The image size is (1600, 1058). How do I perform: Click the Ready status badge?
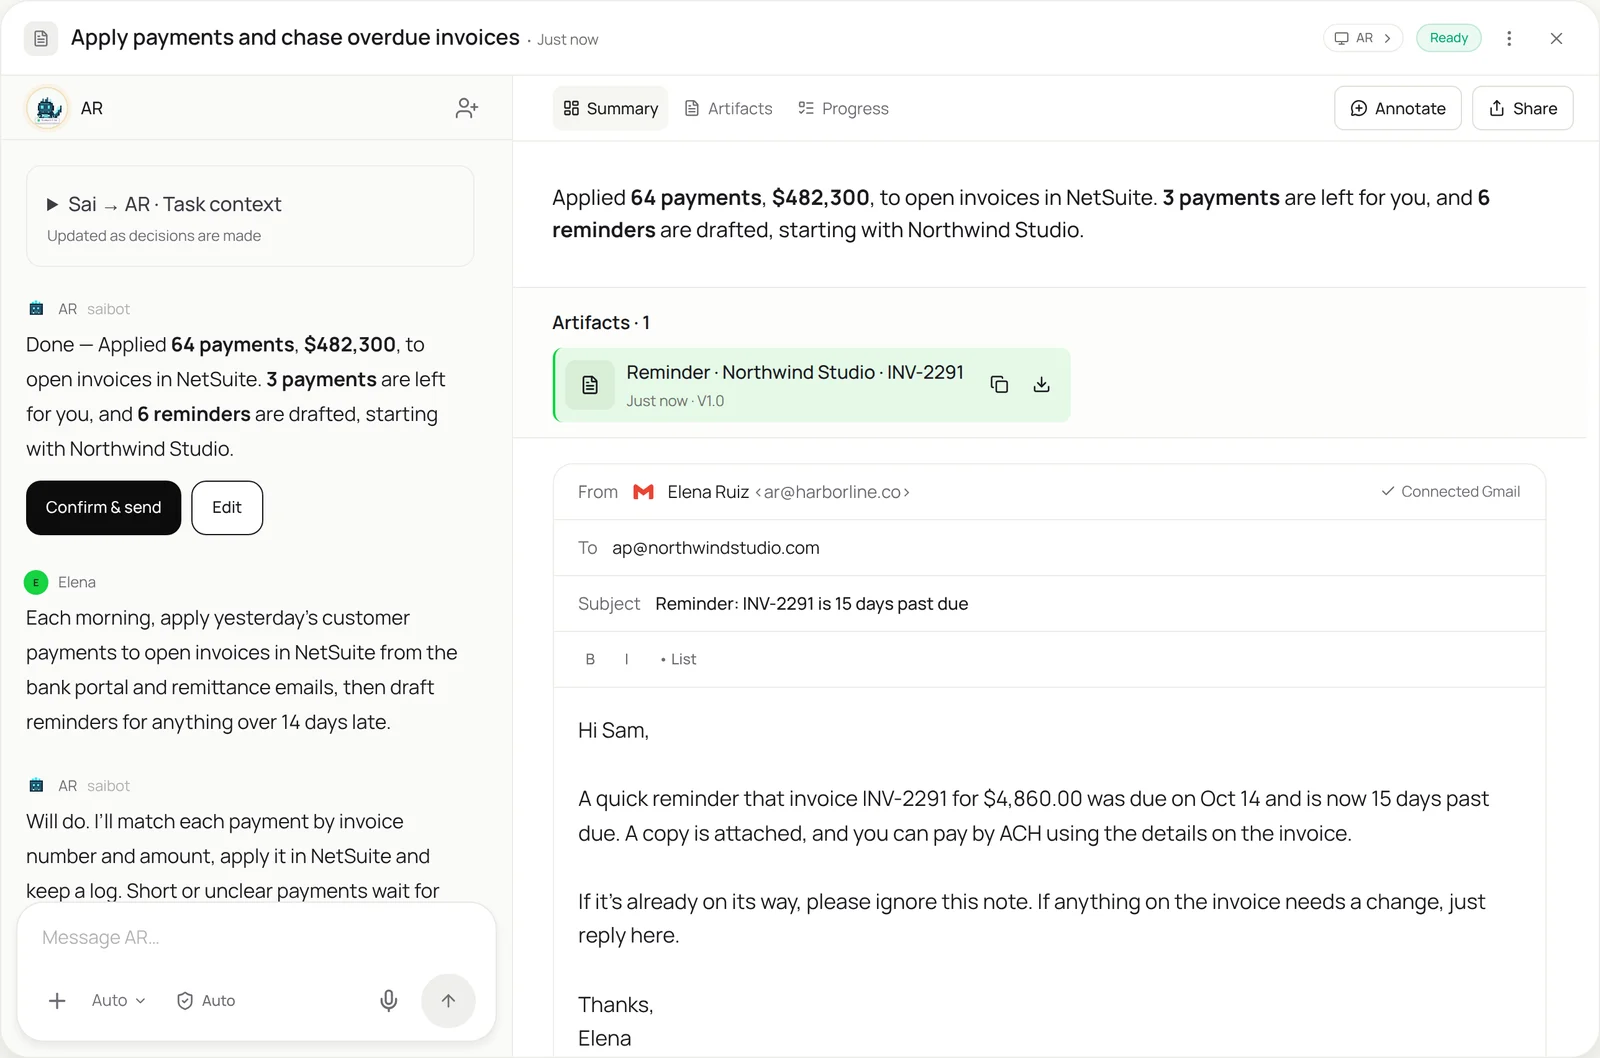(1448, 38)
